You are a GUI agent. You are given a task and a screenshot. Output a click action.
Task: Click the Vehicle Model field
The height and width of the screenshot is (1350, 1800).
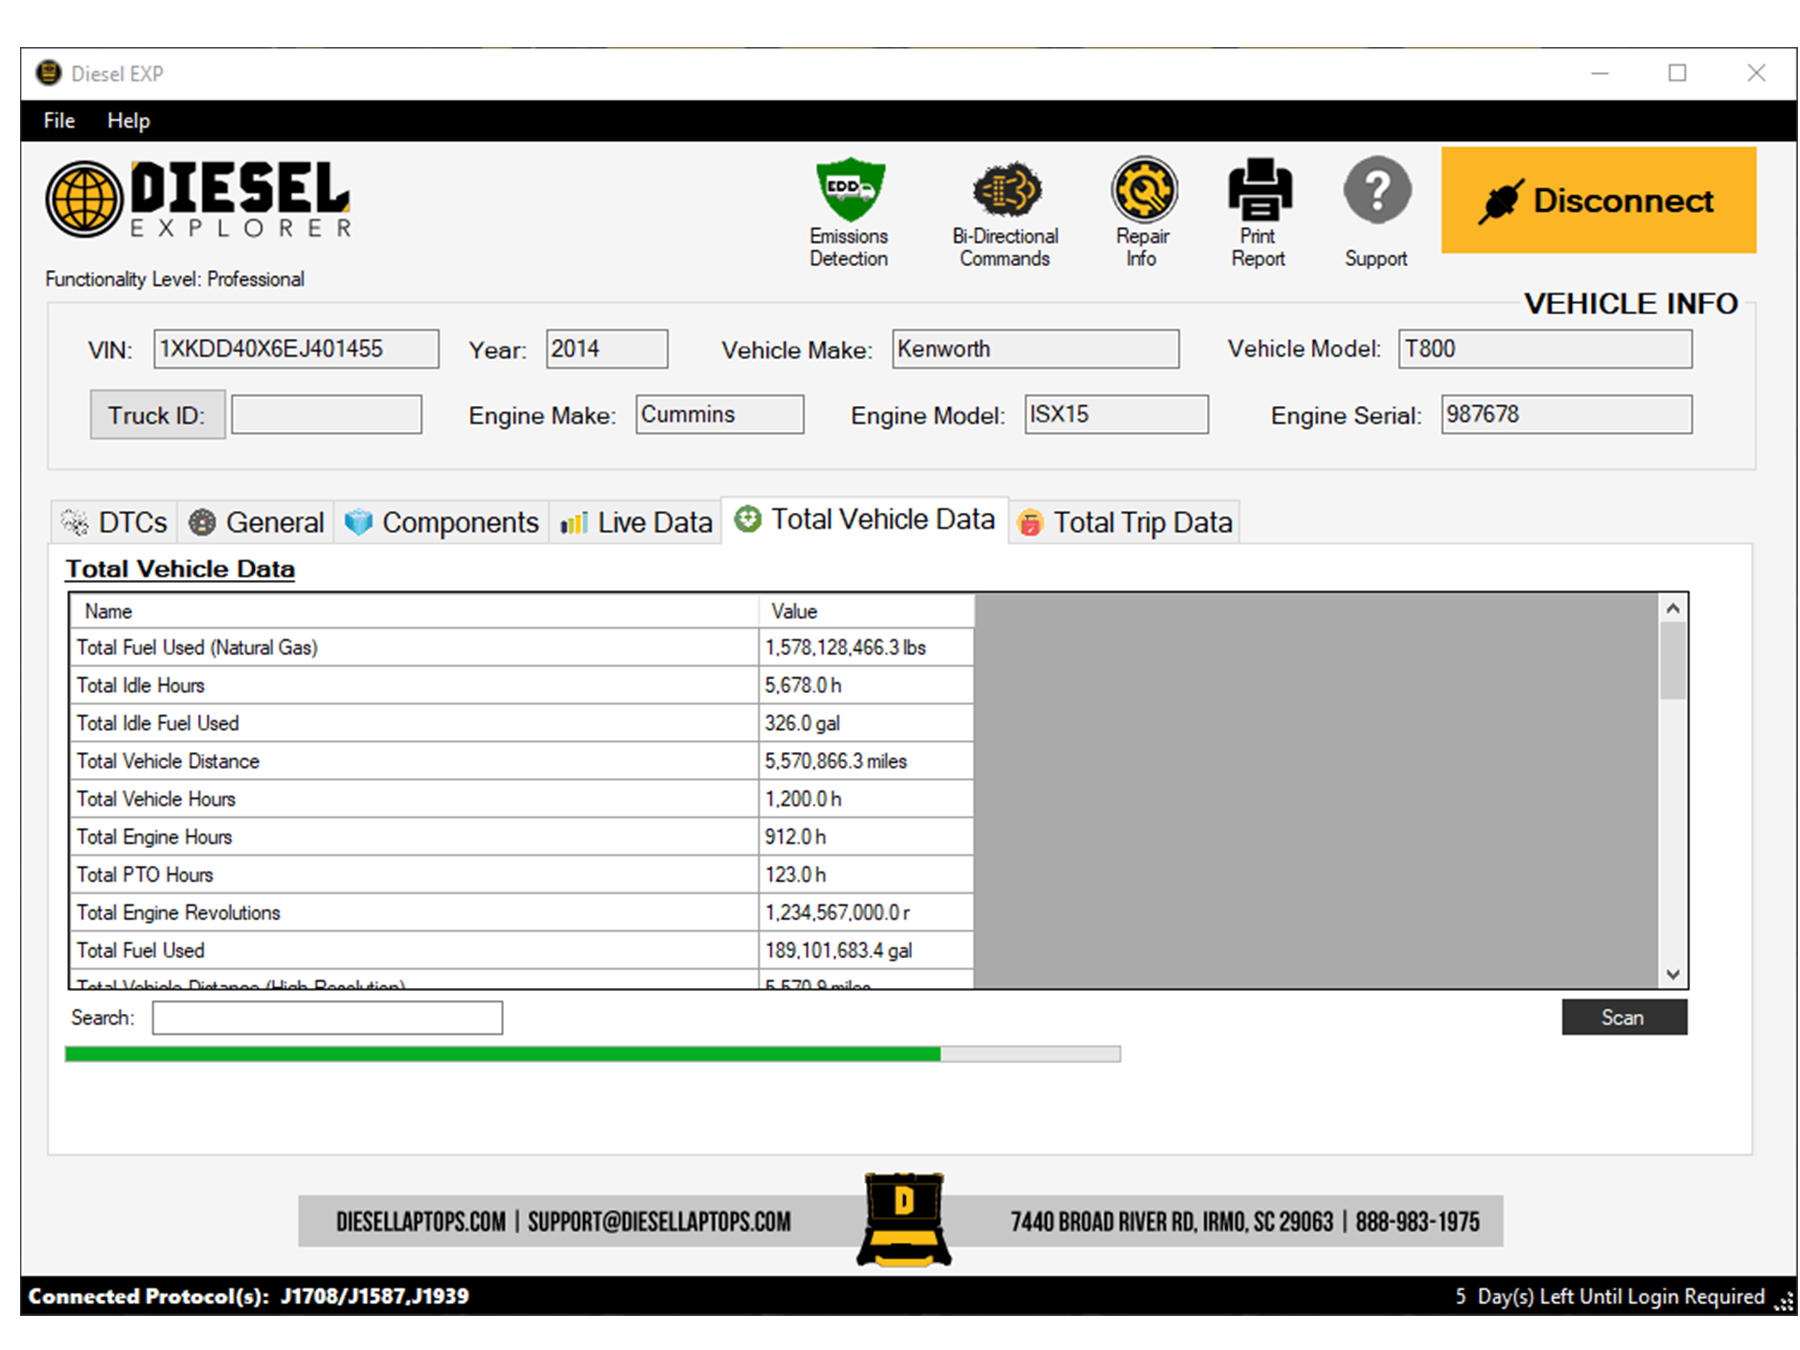click(1545, 349)
